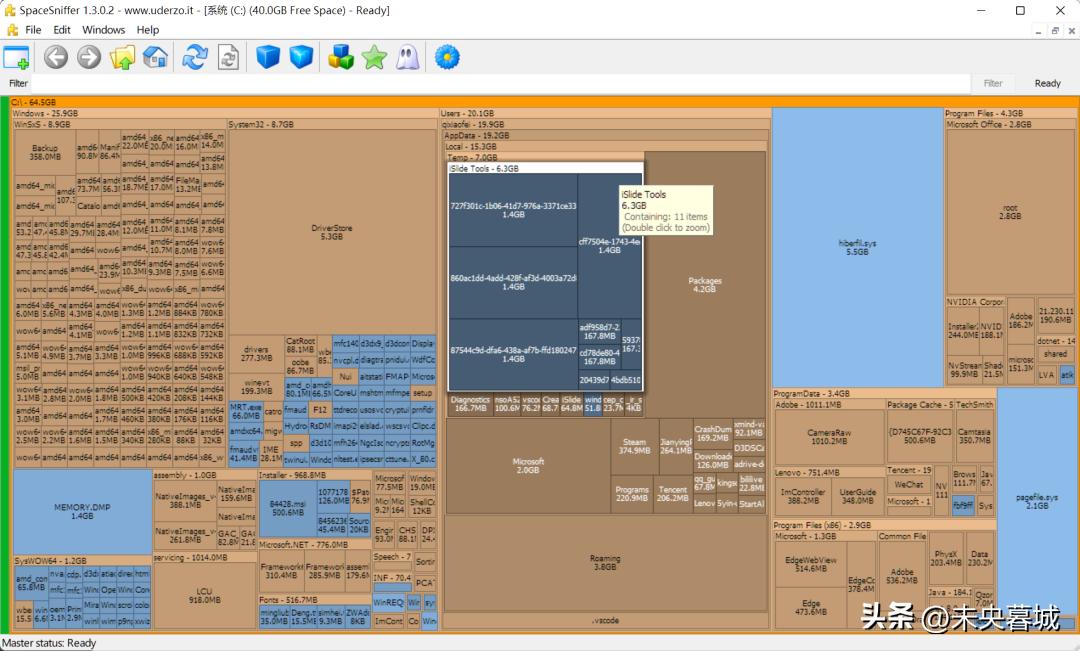Open the File menu

pos(33,30)
